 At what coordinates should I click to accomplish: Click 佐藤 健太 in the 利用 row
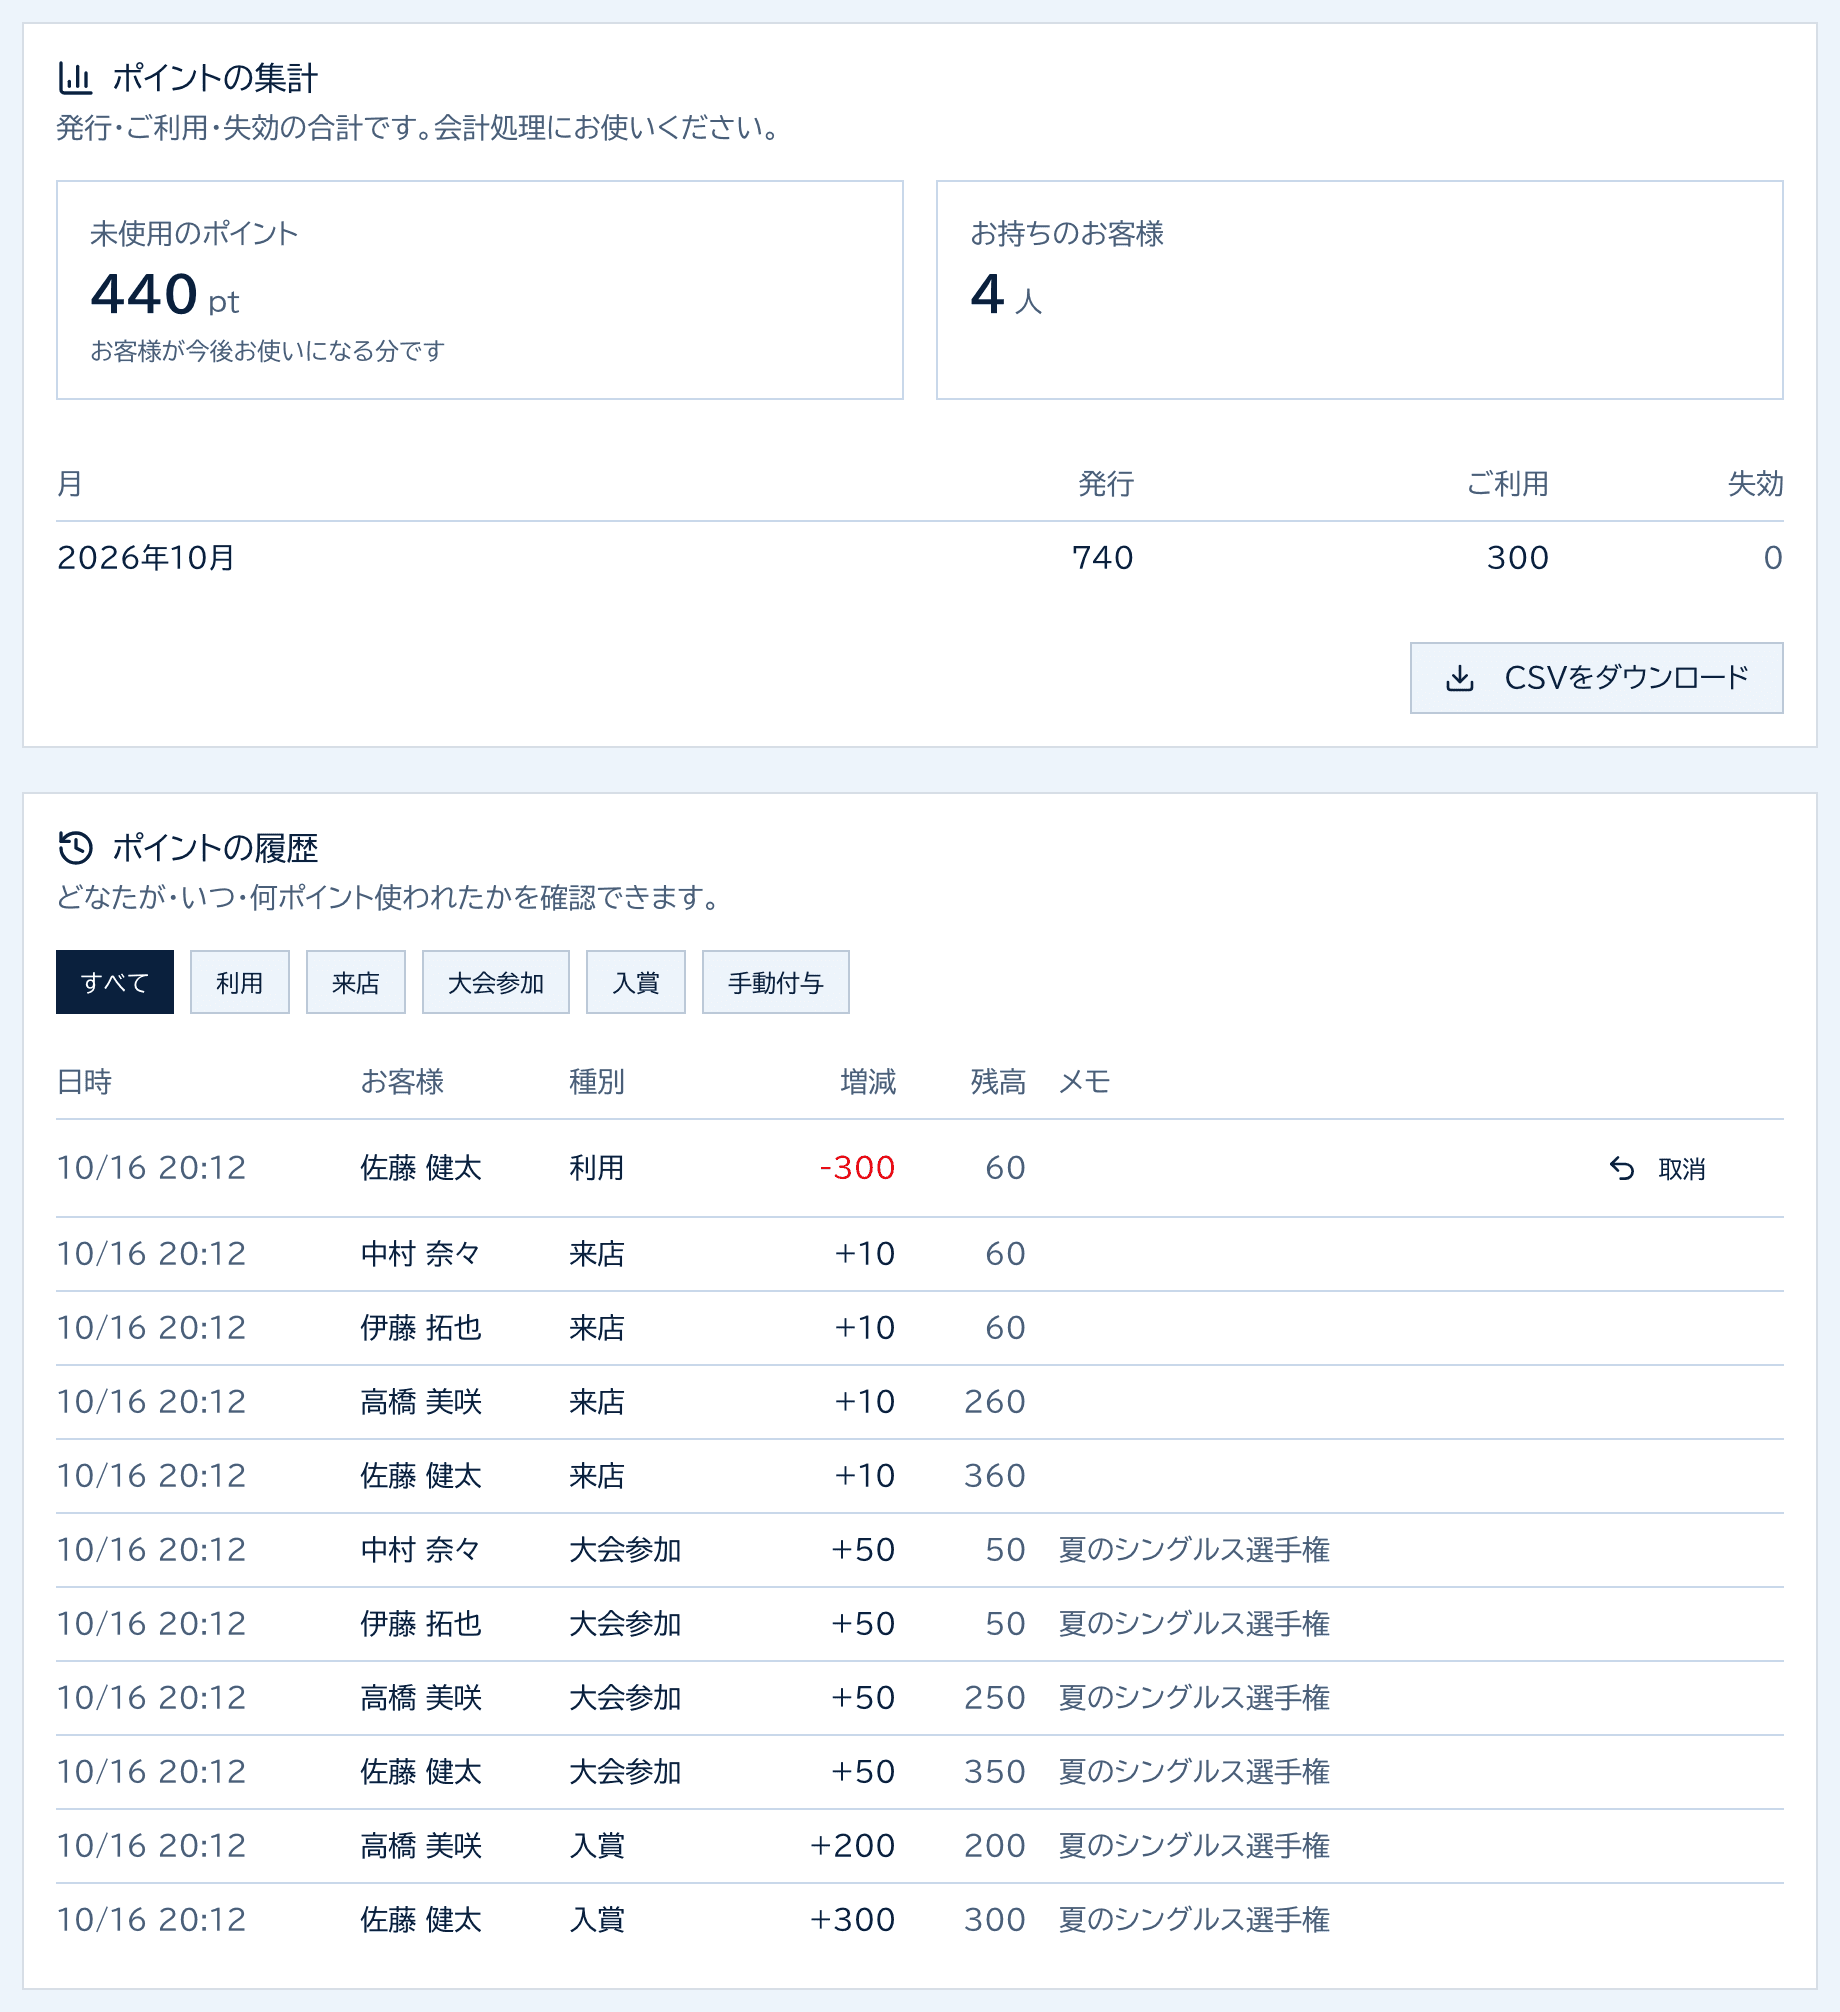click(x=421, y=1168)
